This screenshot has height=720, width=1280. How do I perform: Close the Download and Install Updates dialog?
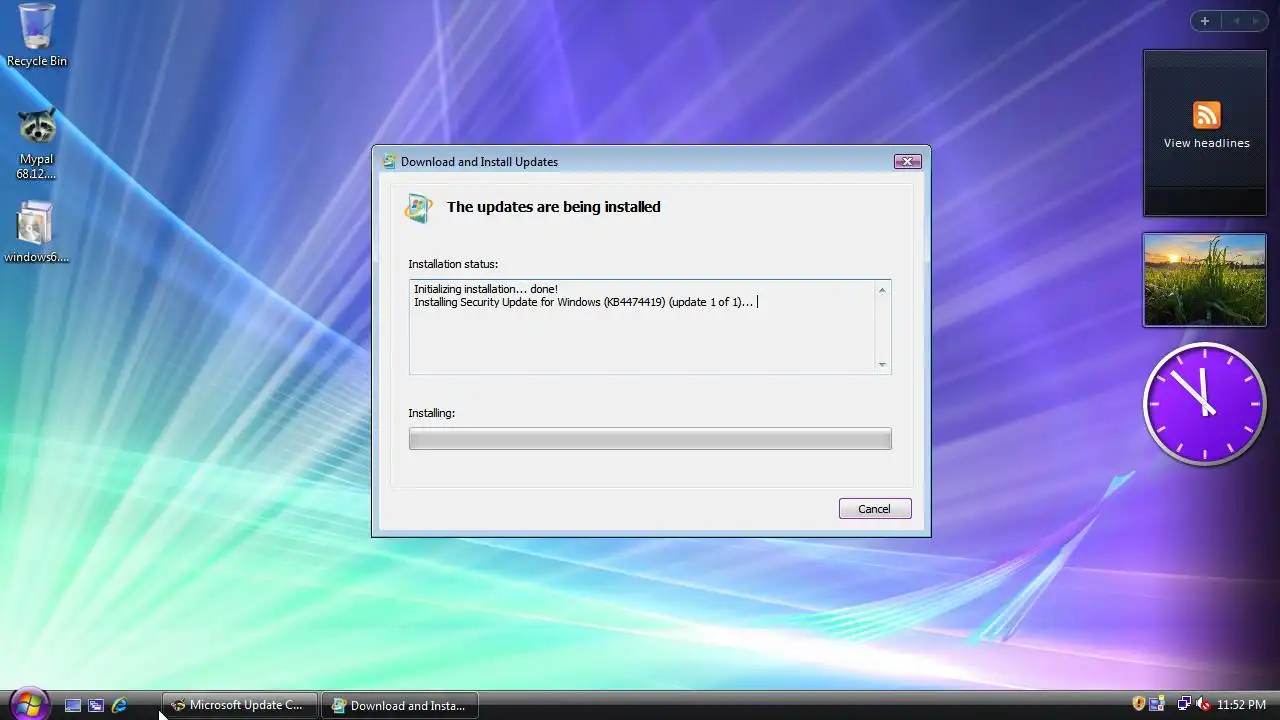pos(907,161)
